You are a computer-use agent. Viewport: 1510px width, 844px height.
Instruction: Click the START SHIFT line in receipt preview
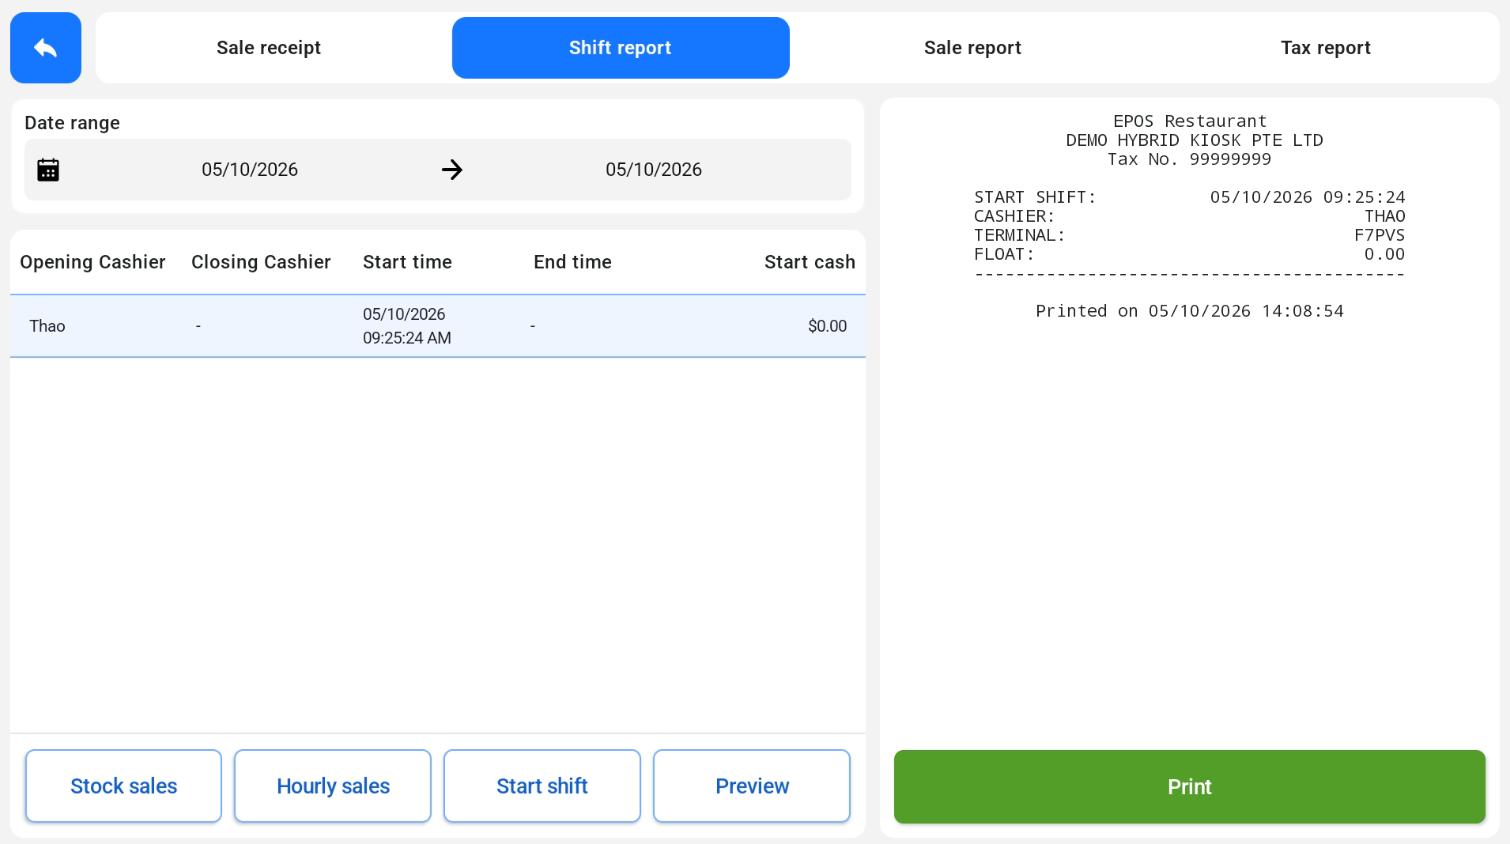[1190, 197]
